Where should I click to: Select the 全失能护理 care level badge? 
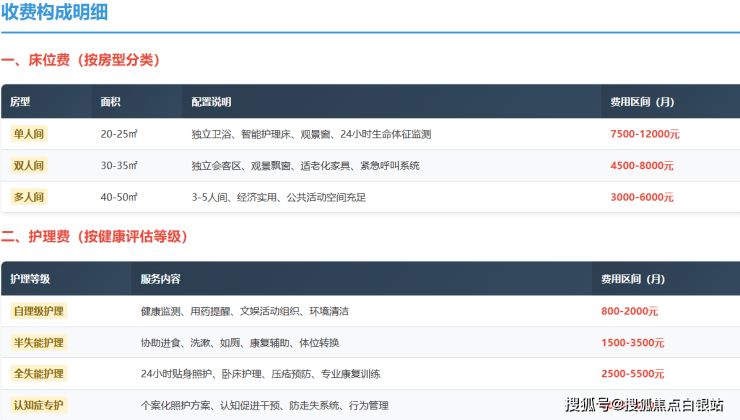(39, 374)
